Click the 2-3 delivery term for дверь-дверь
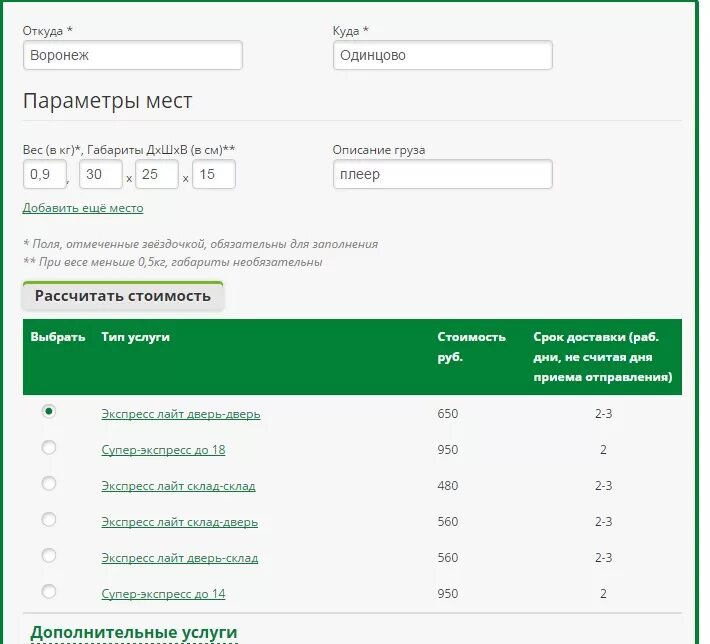The image size is (710, 644). point(603,414)
